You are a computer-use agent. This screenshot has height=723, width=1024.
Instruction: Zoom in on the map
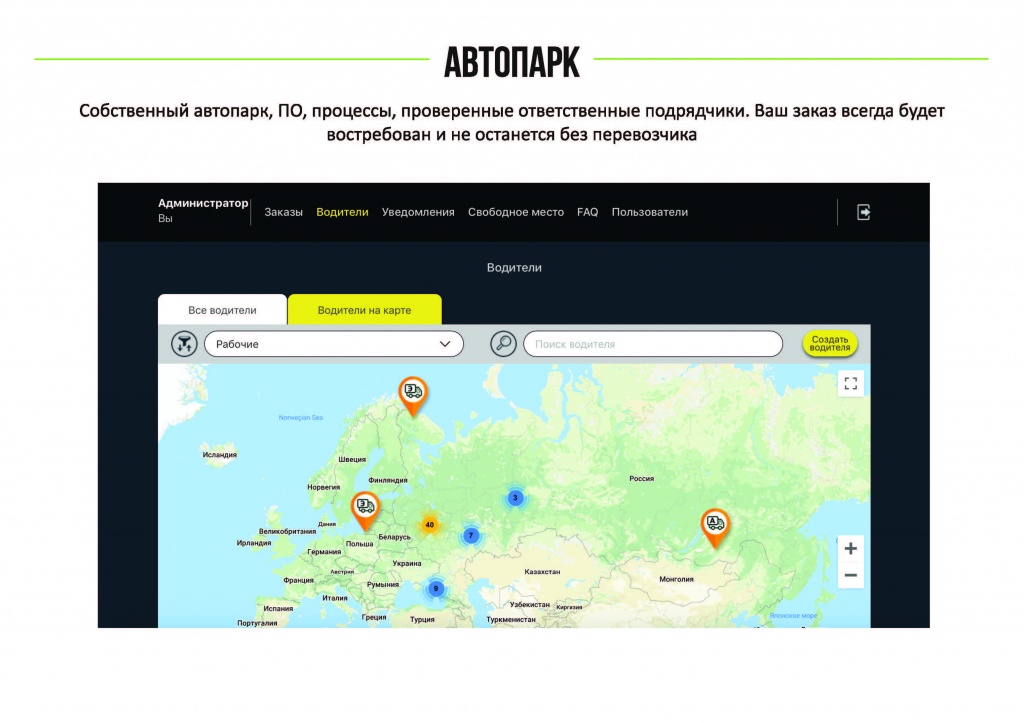[850, 548]
